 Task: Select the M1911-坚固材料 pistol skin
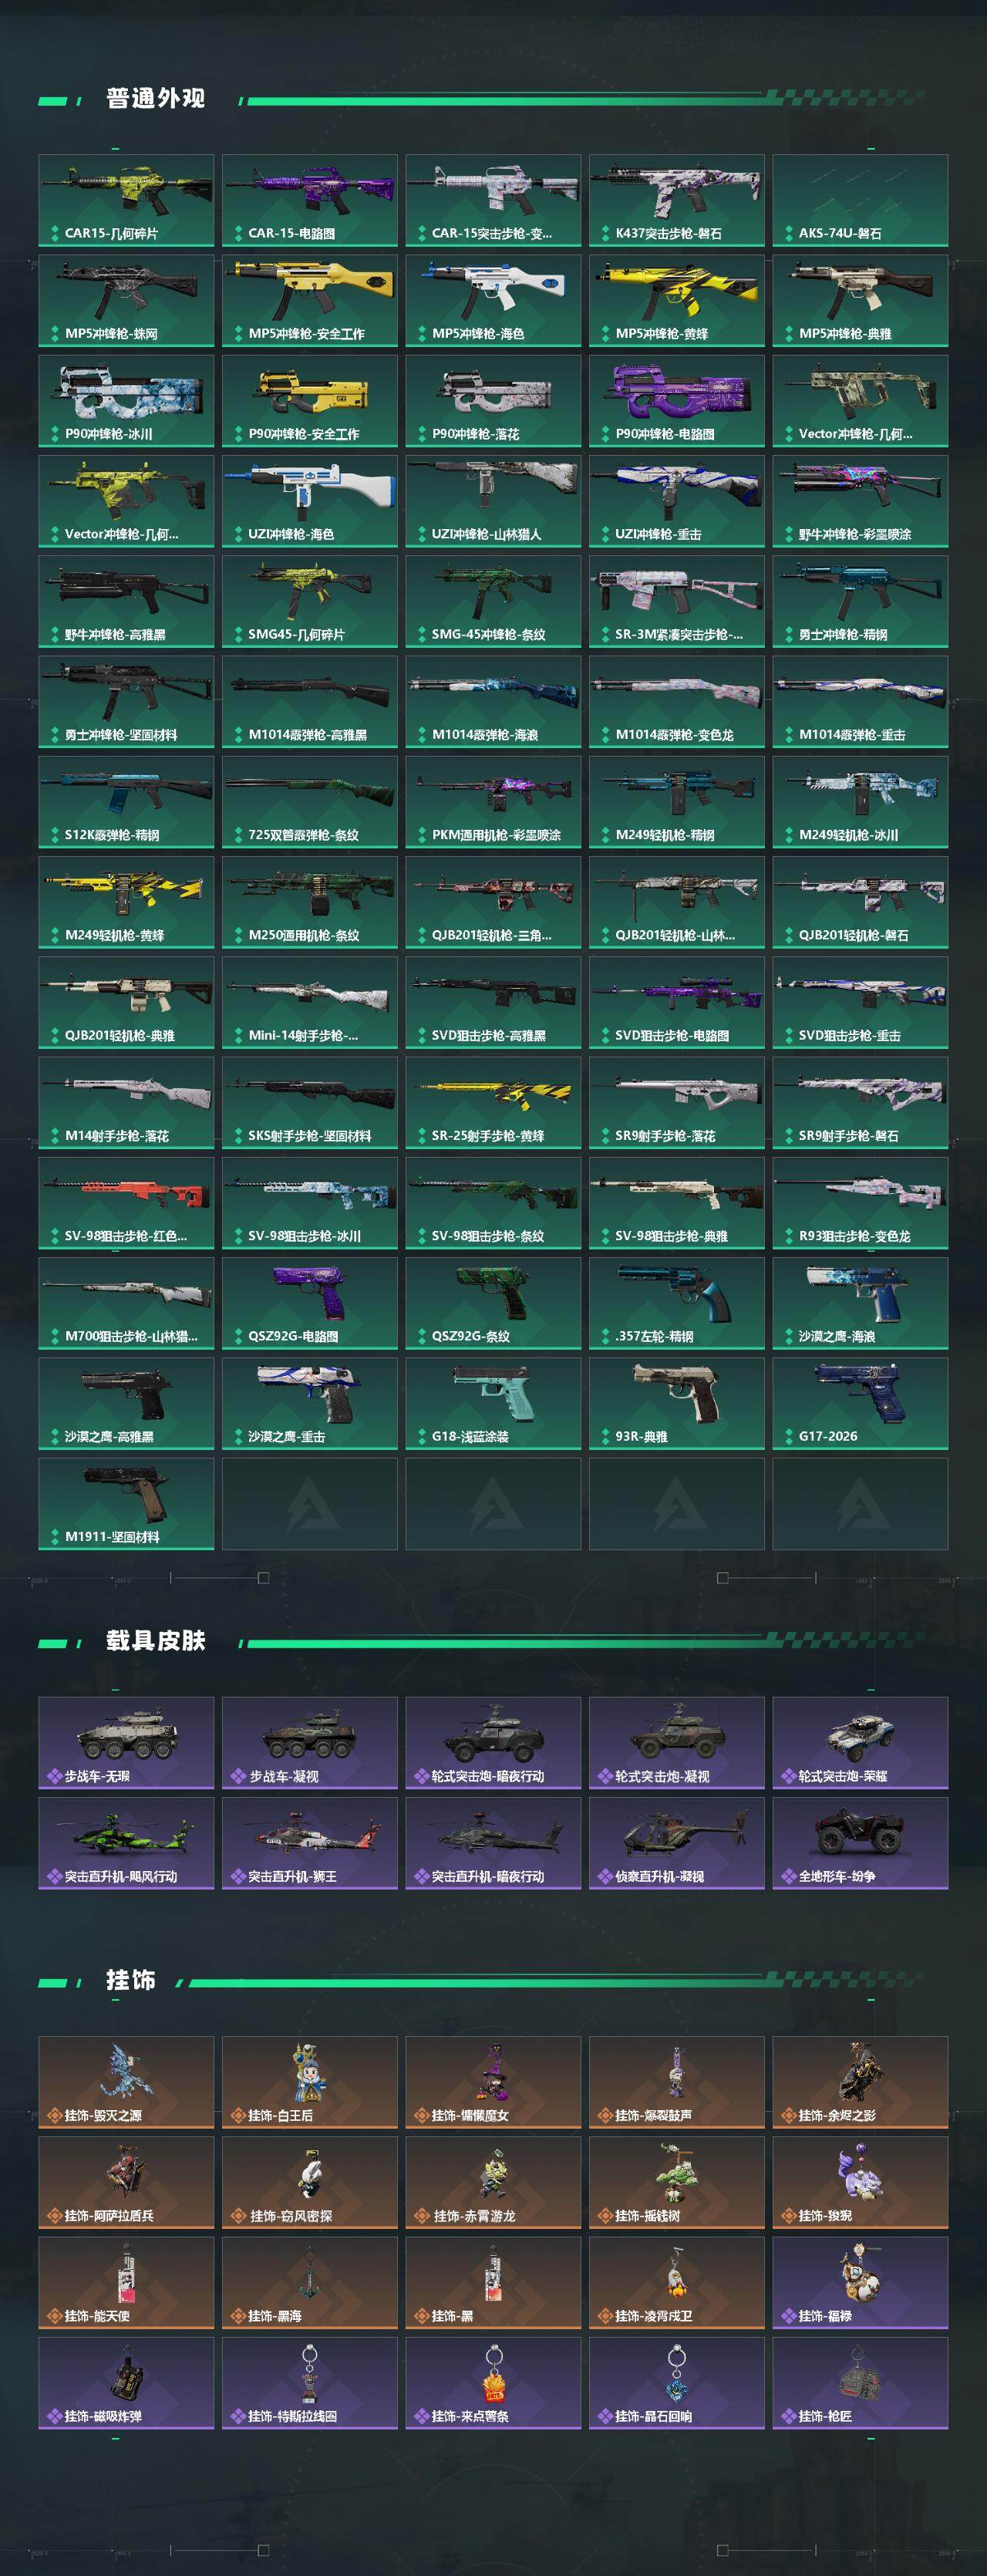point(126,1504)
